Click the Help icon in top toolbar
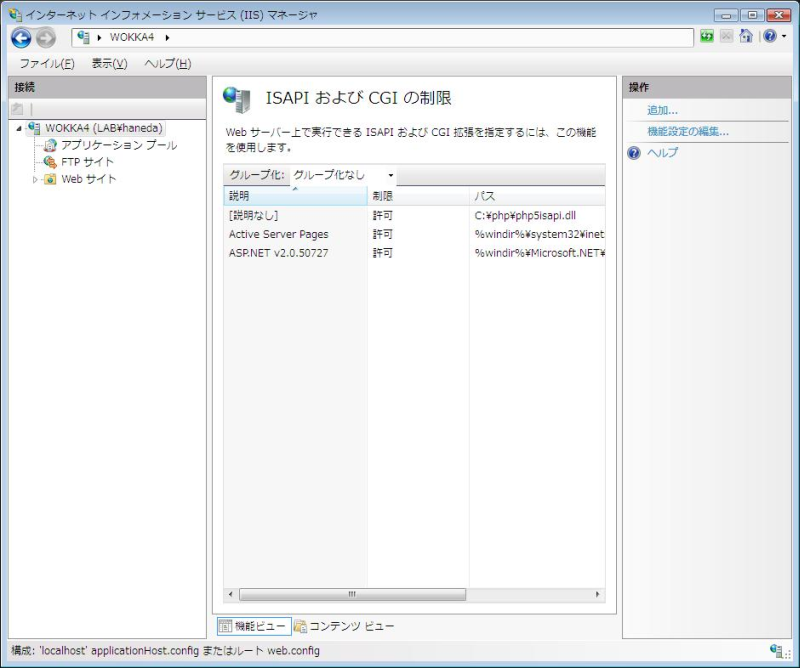 [770, 36]
